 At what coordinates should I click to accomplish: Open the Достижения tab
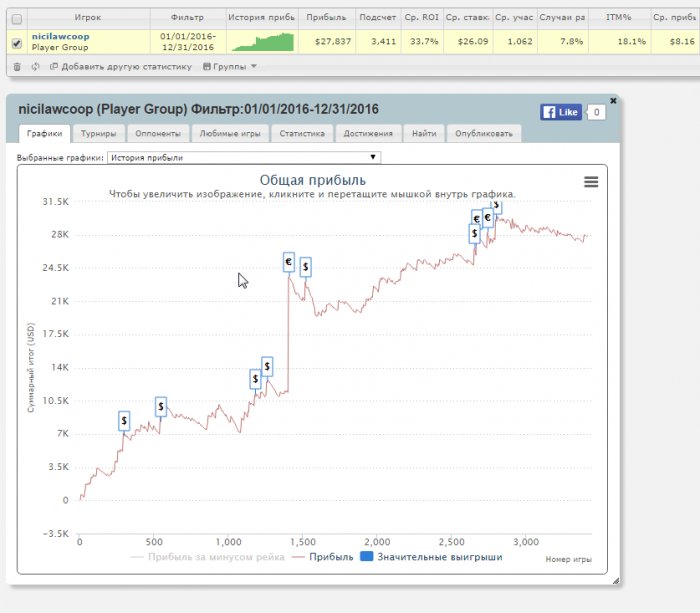point(368,133)
